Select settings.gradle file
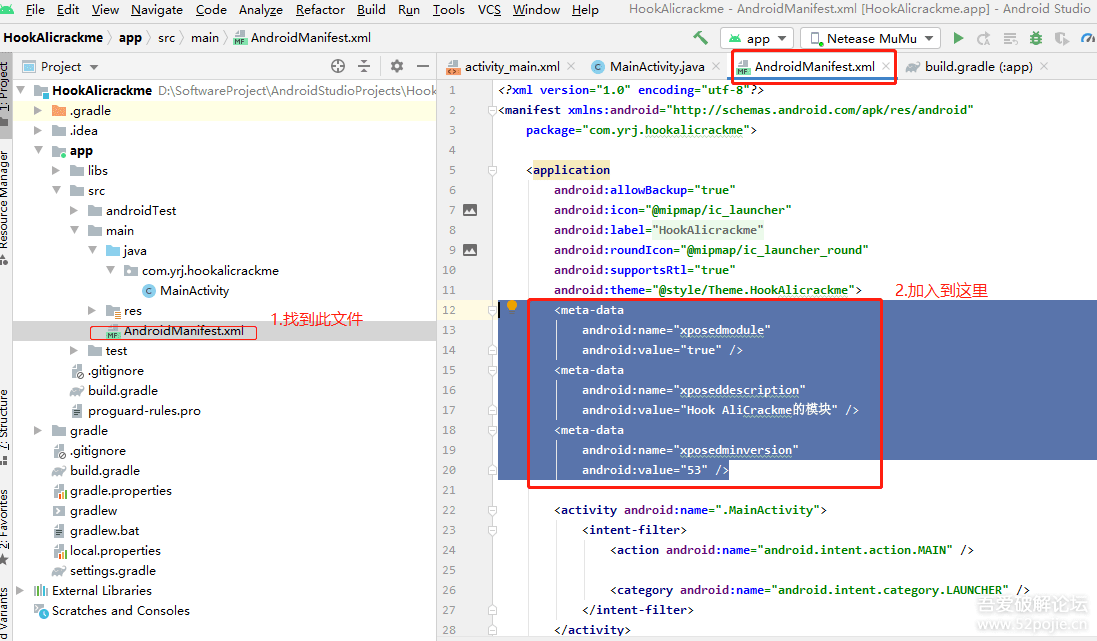 [113, 571]
